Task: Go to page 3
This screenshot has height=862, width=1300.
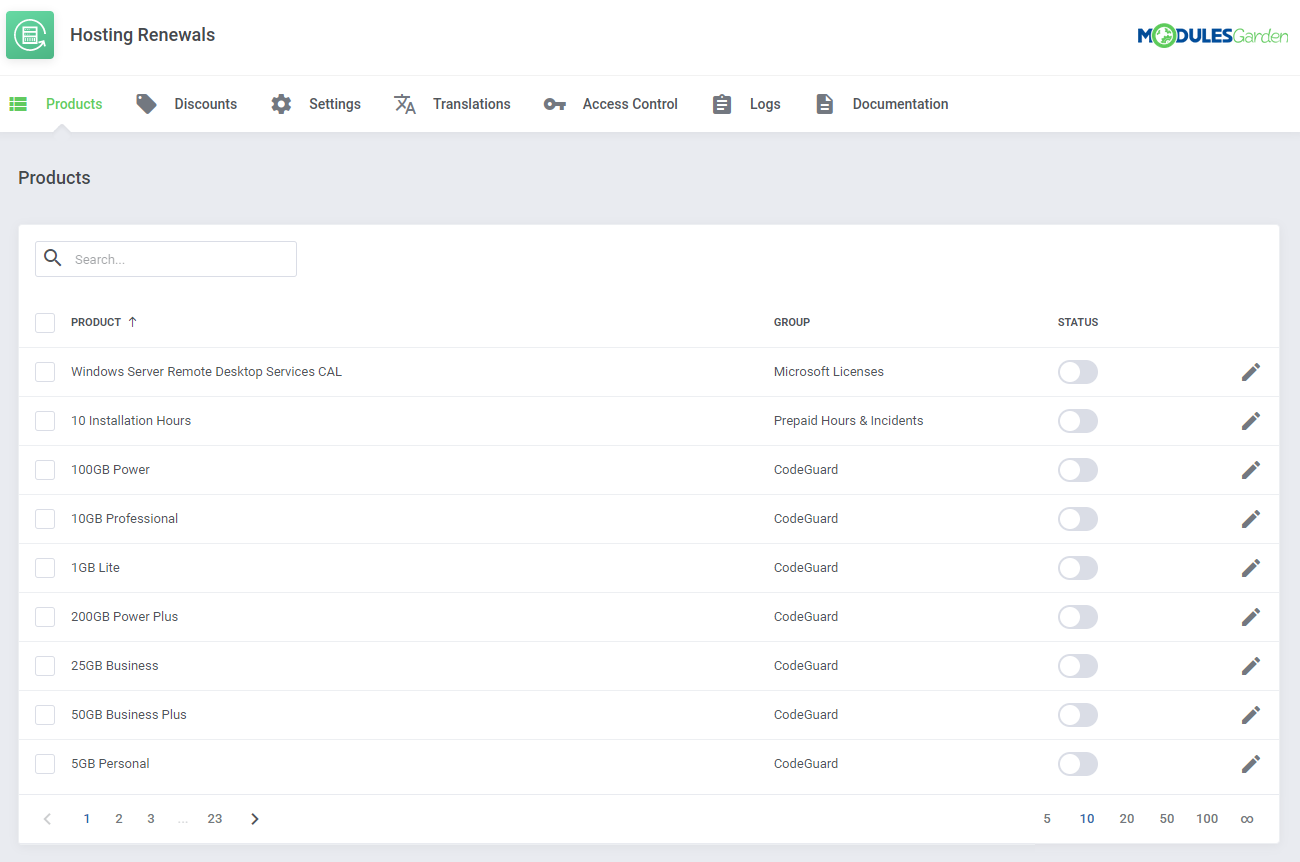Action: 151,819
